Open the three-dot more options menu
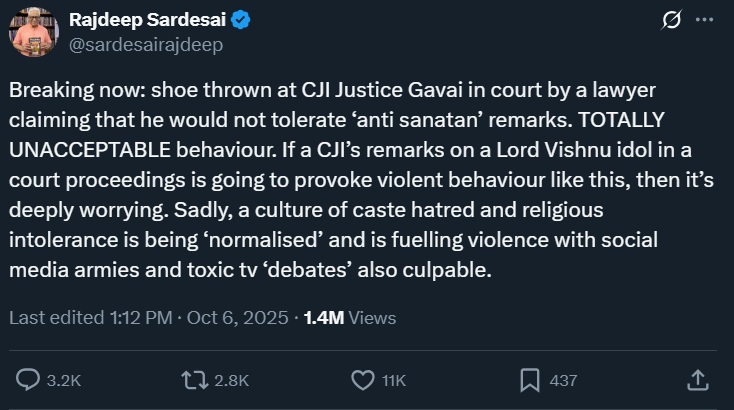This screenshot has width=734, height=410. (704, 20)
